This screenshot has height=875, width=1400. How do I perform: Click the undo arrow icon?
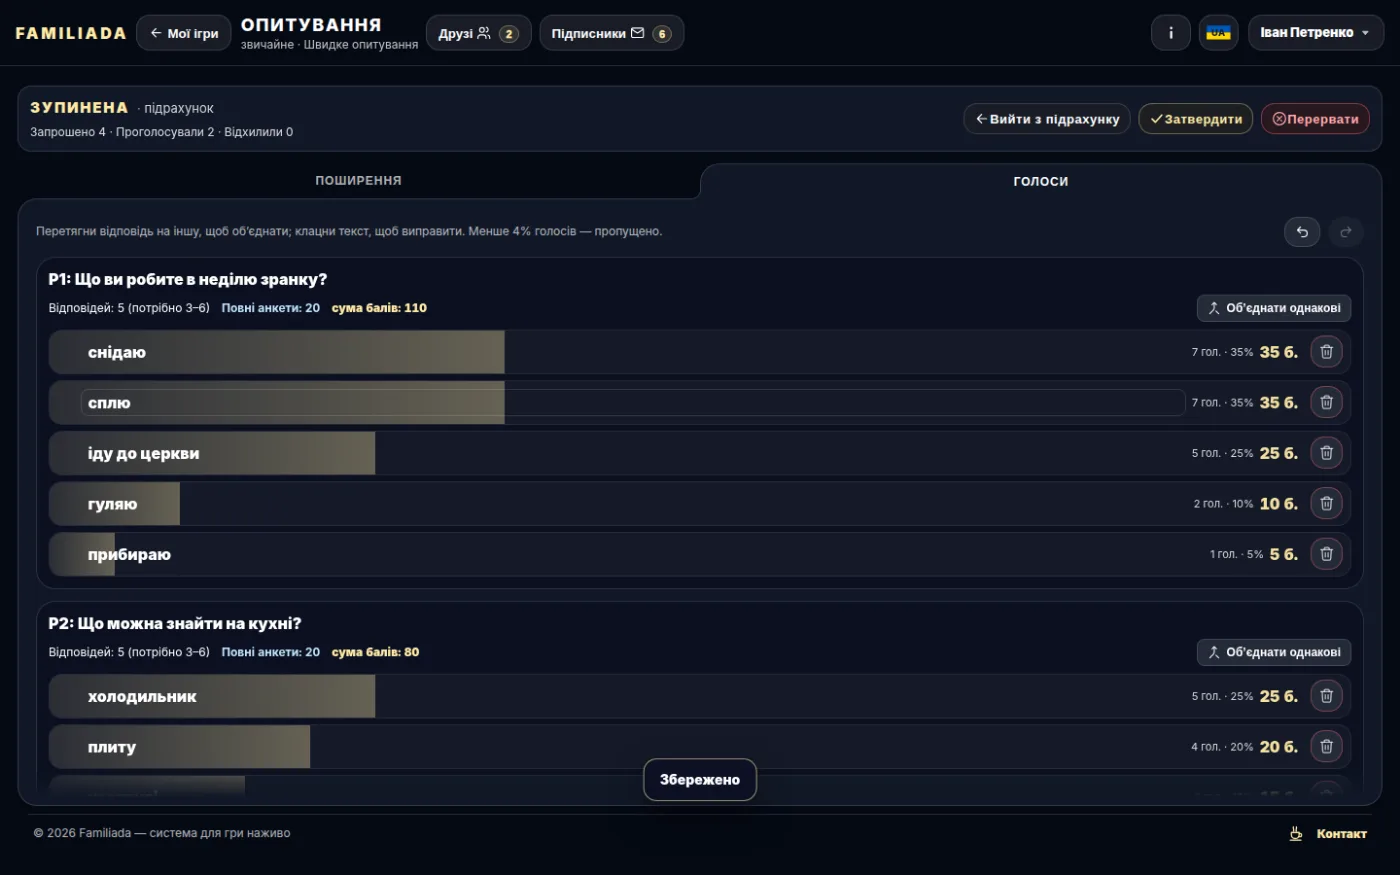[x=1302, y=232]
